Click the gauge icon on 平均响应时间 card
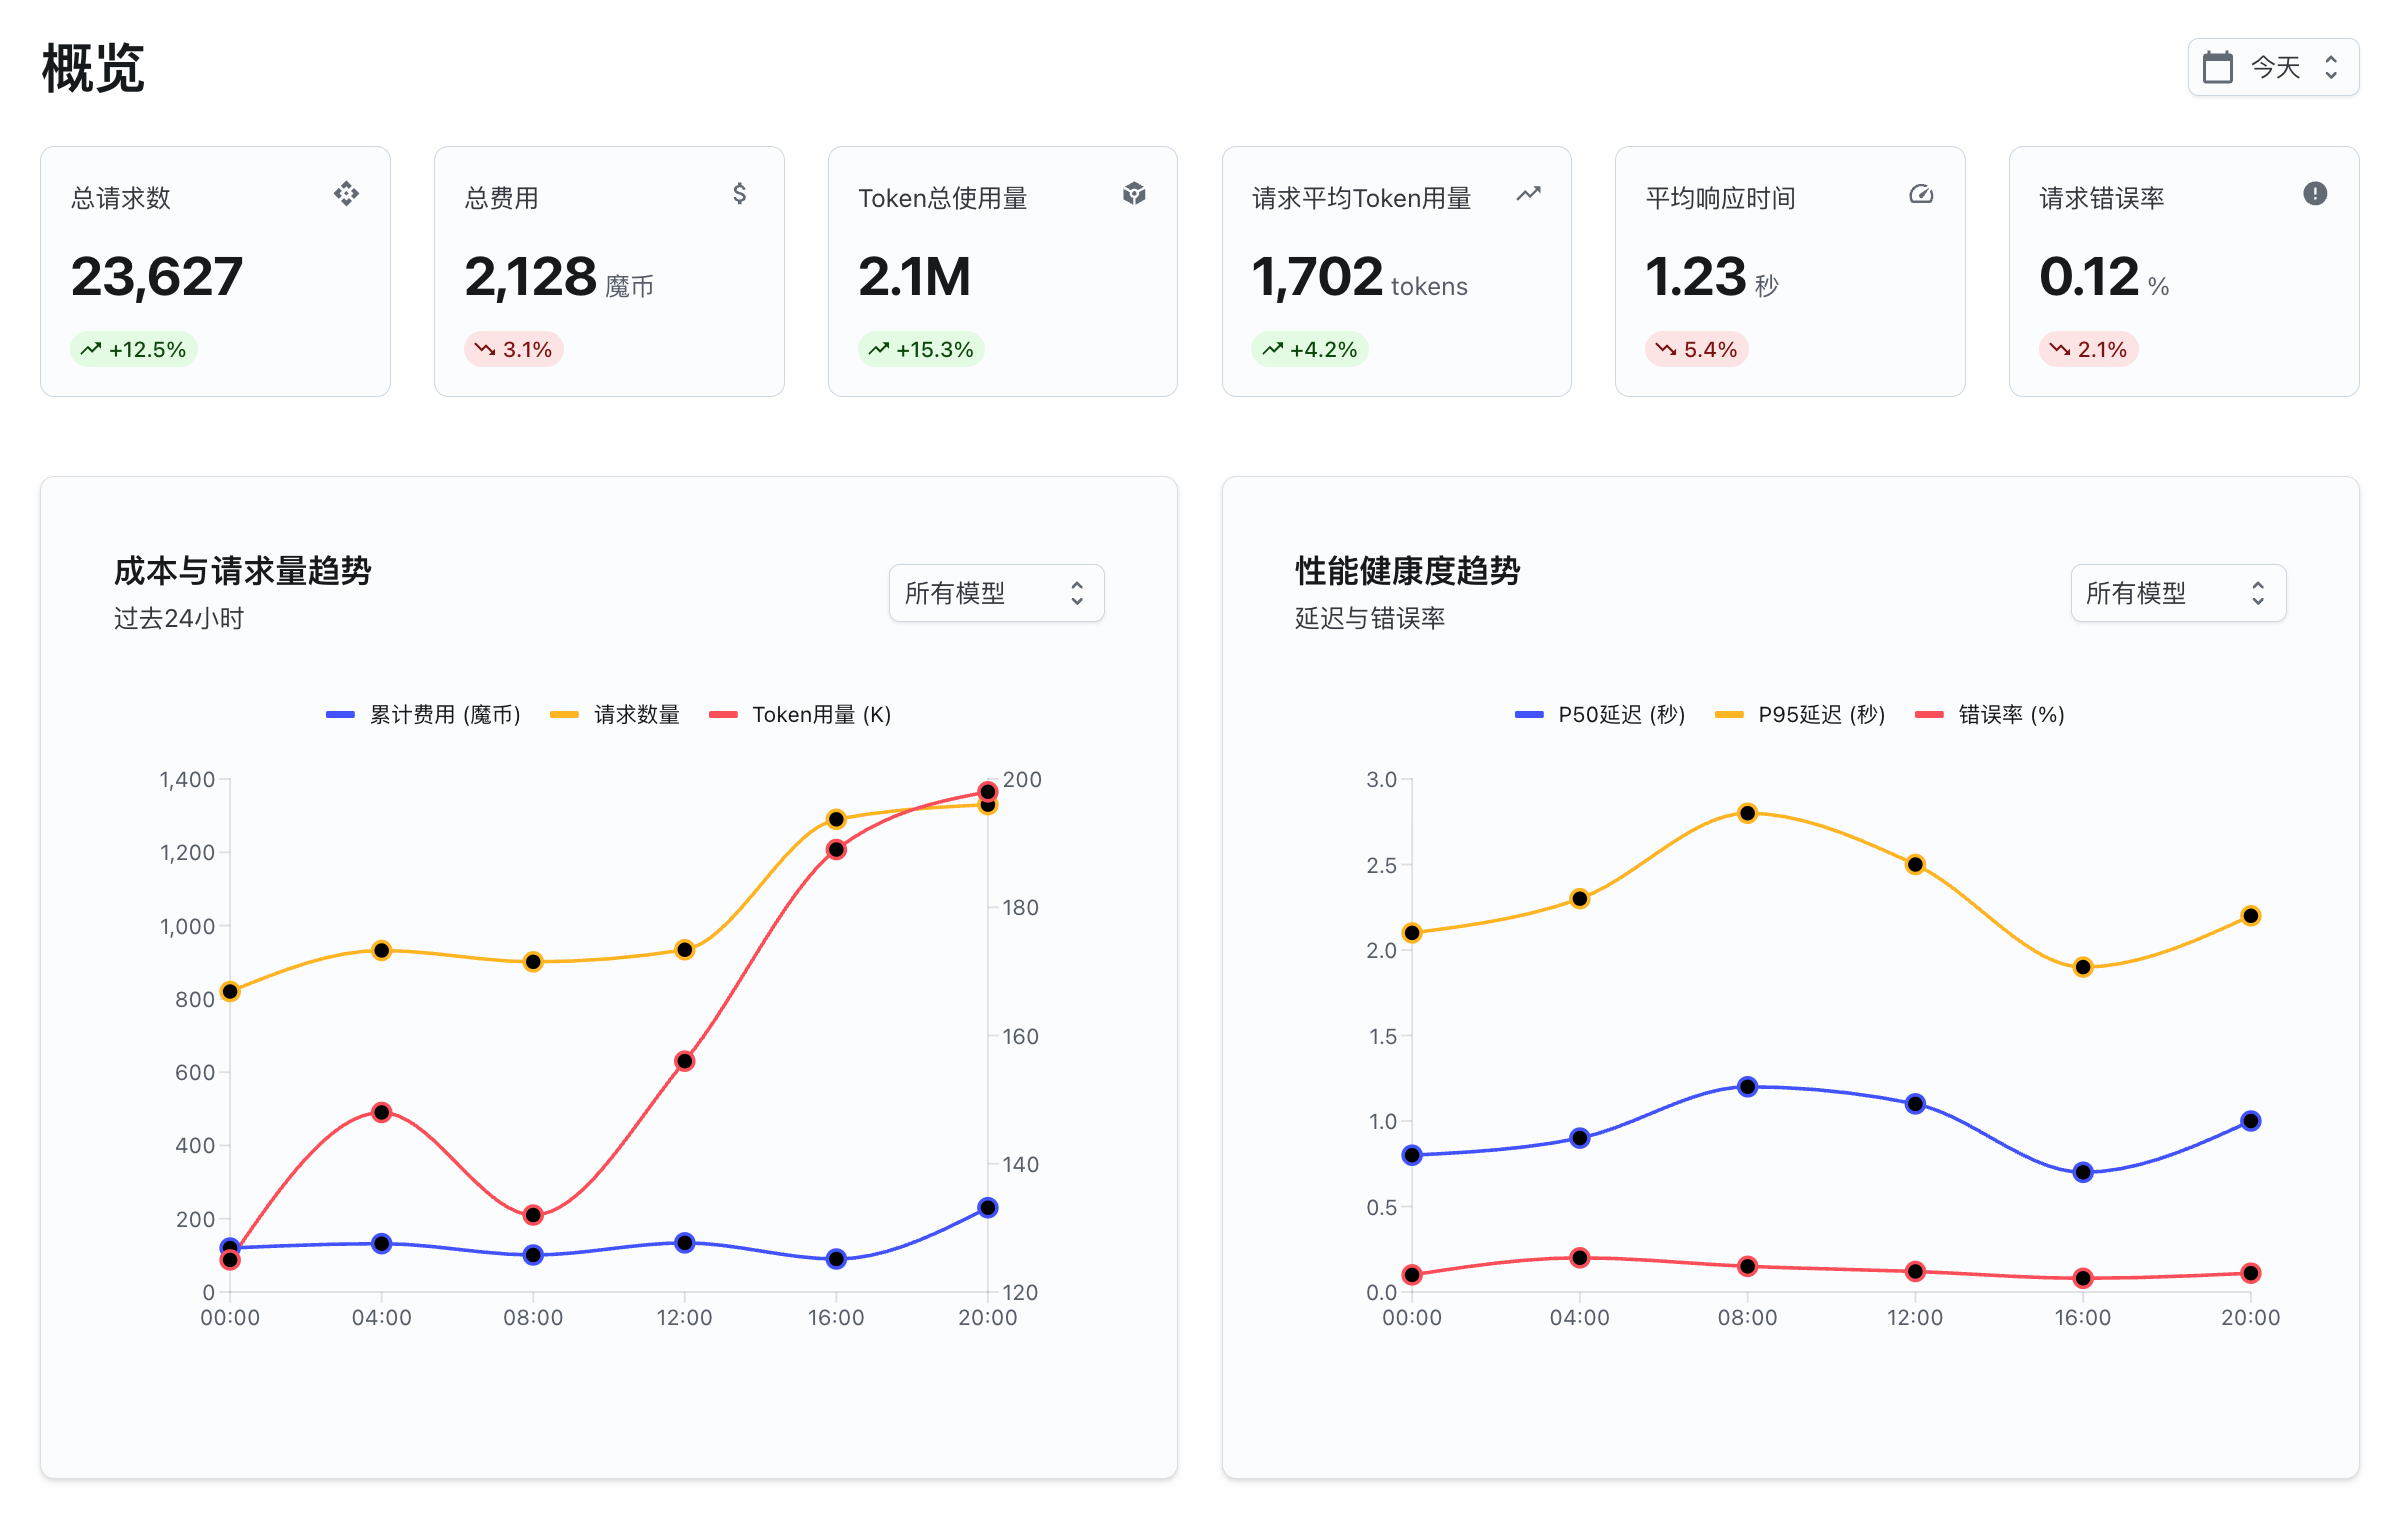Viewport: 2408px width, 1526px height. click(1922, 194)
